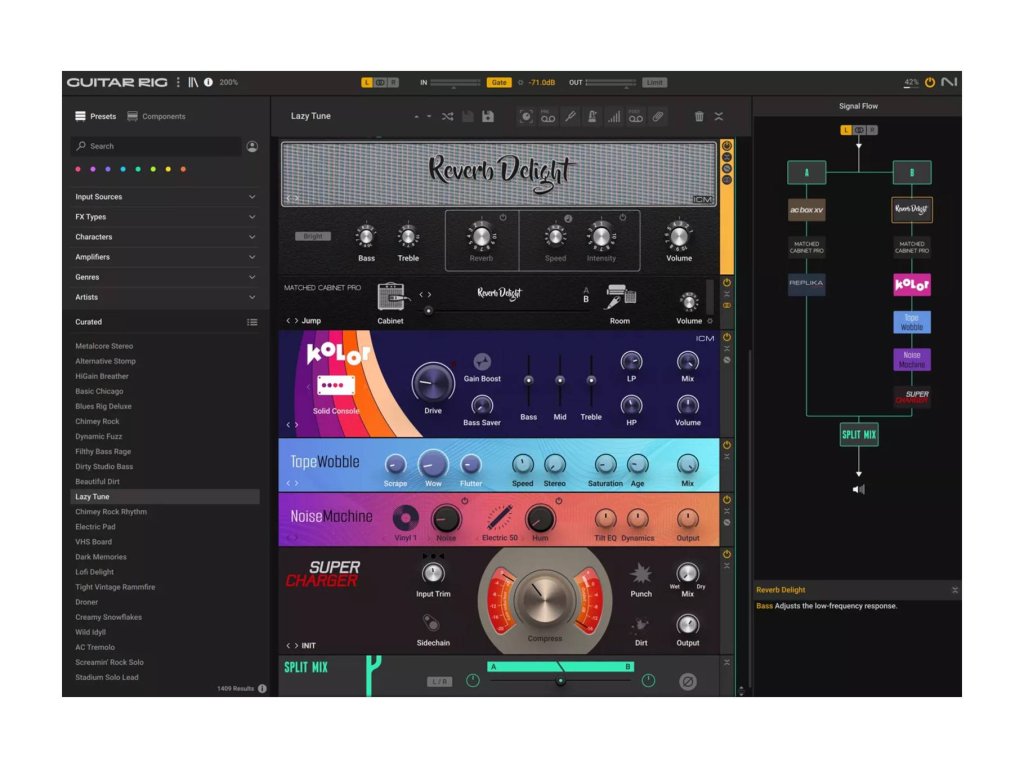This screenshot has height=768, width=1024.
Task: Collapse the Kolor module
Action: coord(727,349)
